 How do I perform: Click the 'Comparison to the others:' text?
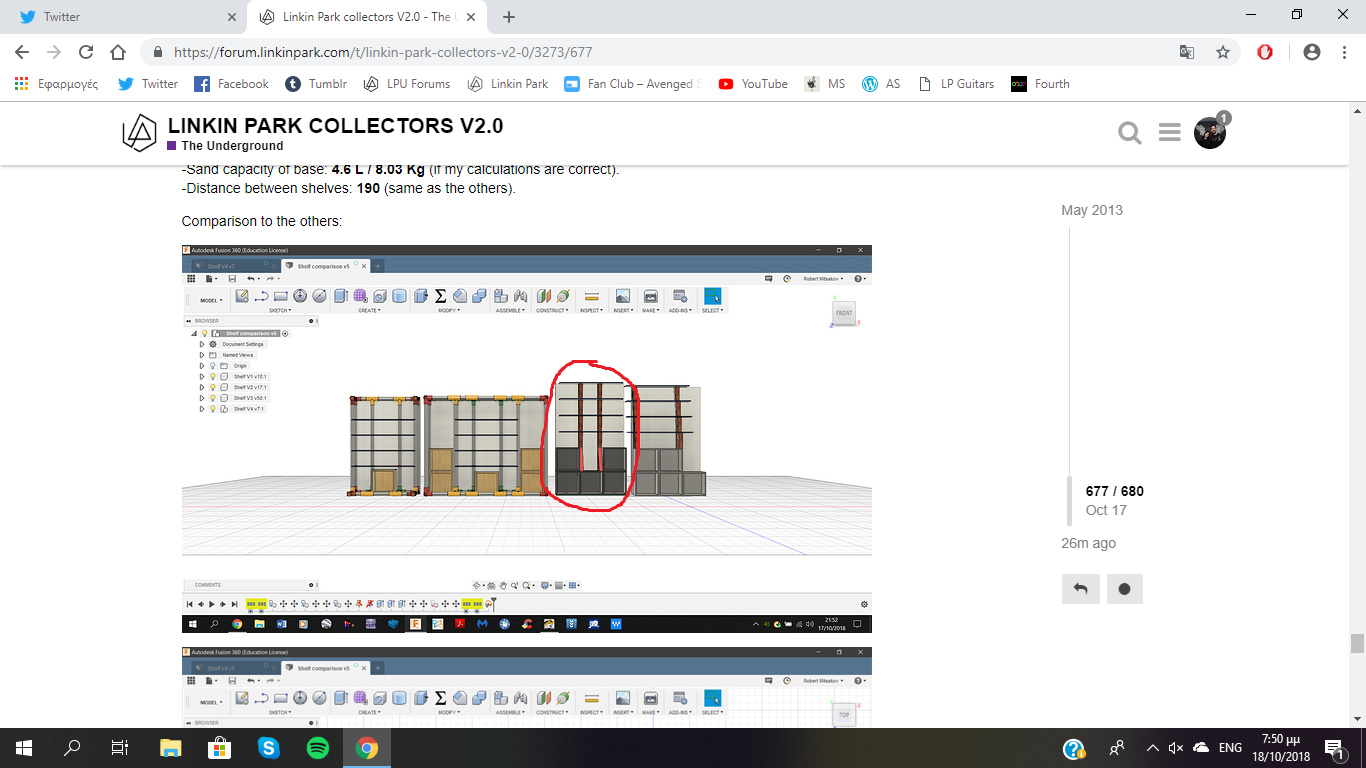(x=262, y=221)
